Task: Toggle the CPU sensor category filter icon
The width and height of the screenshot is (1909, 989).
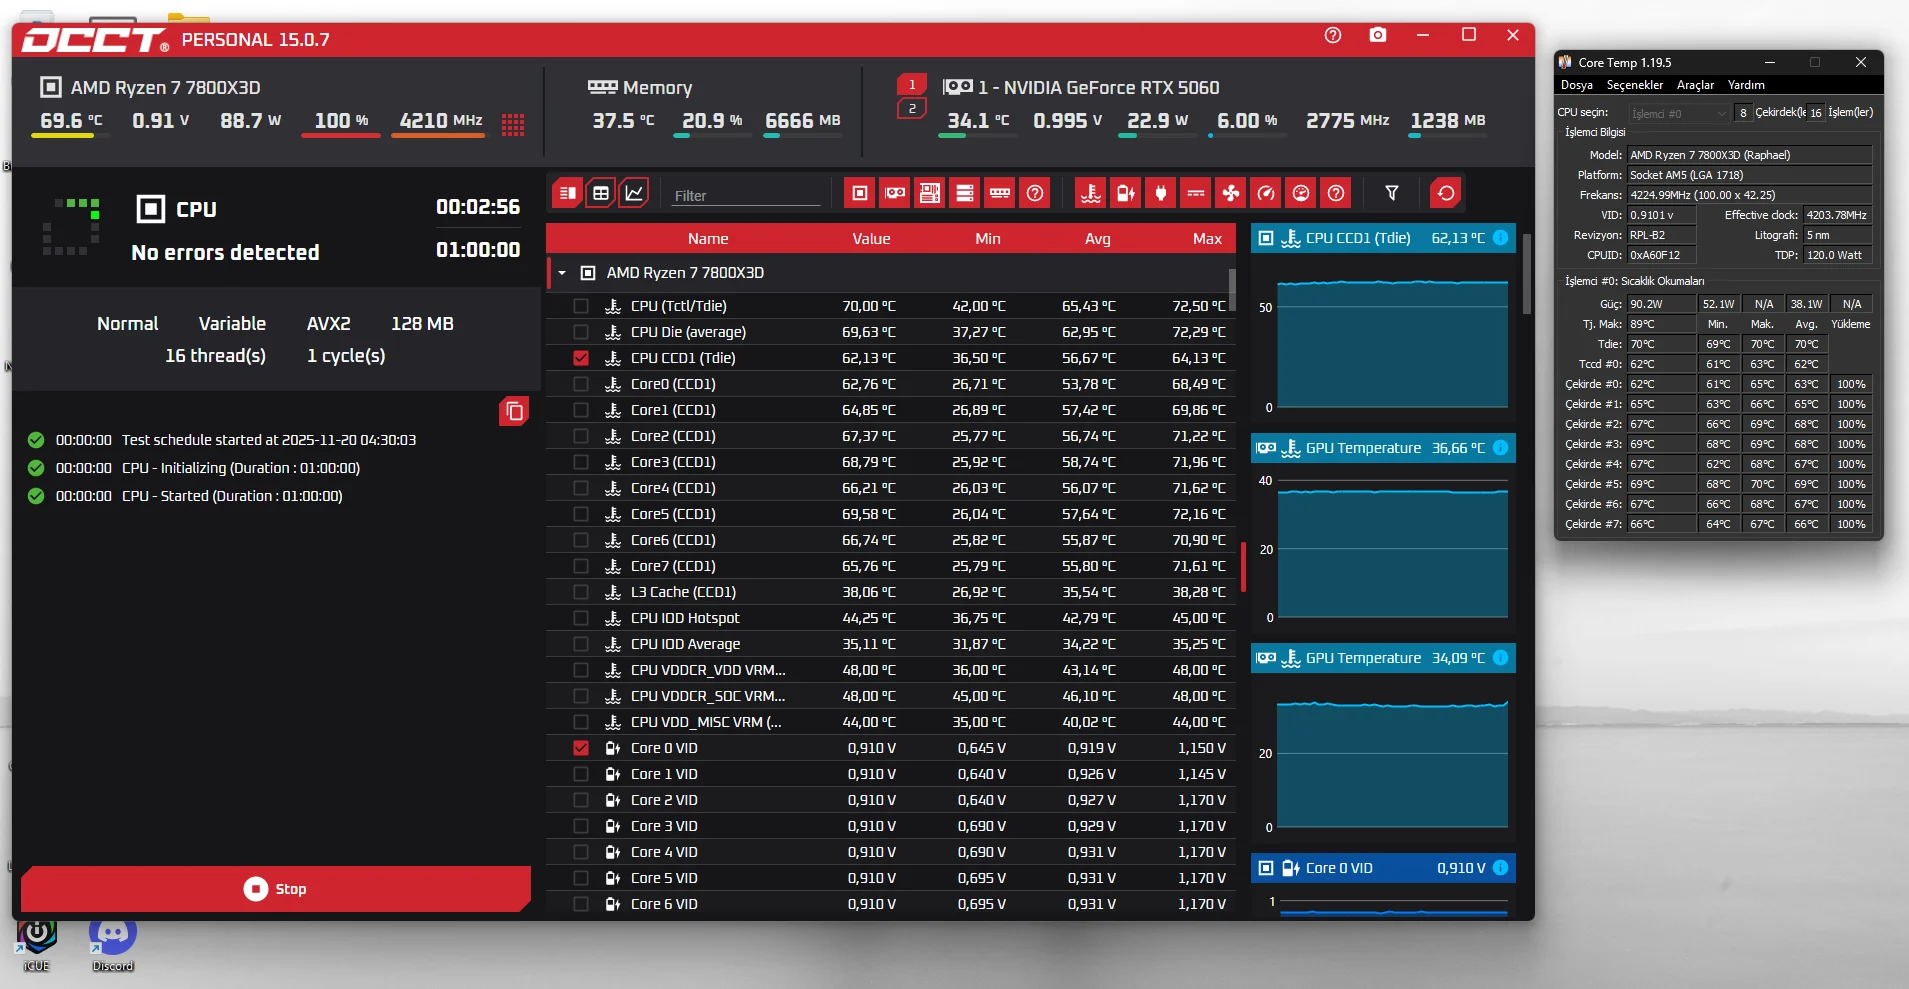Action: [x=860, y=193]
